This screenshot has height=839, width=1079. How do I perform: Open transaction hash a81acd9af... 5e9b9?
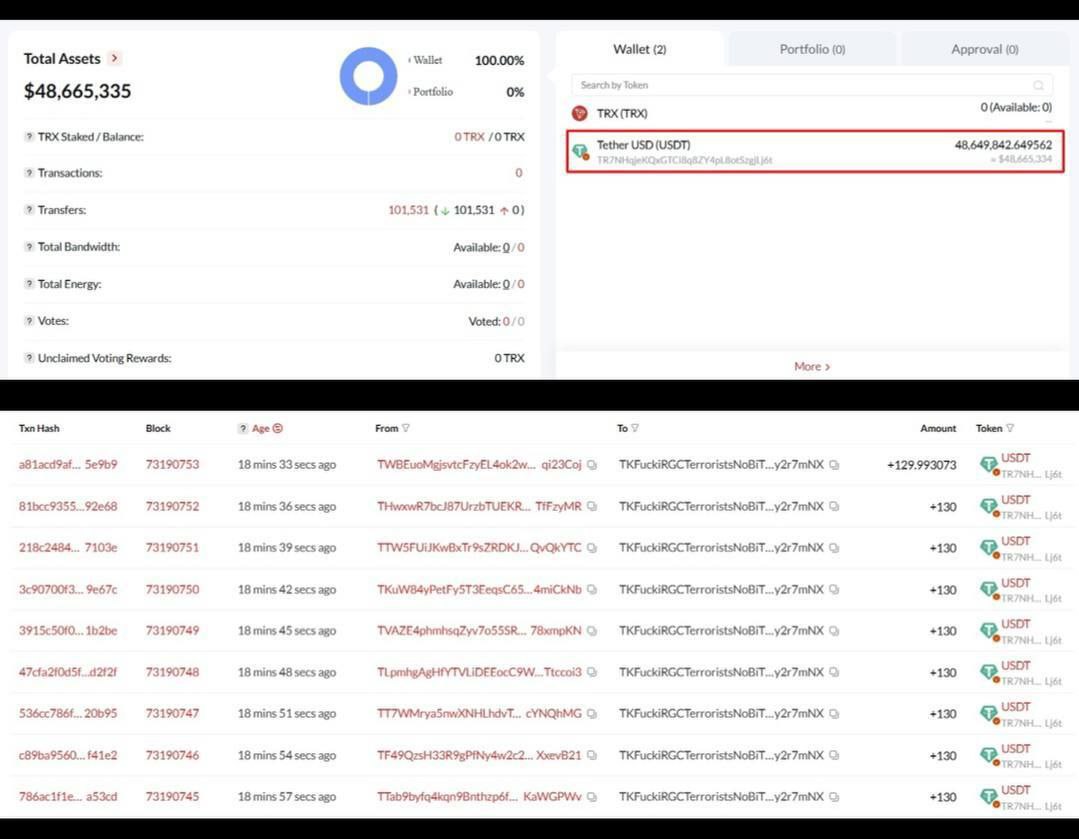[x=68, y=465]
